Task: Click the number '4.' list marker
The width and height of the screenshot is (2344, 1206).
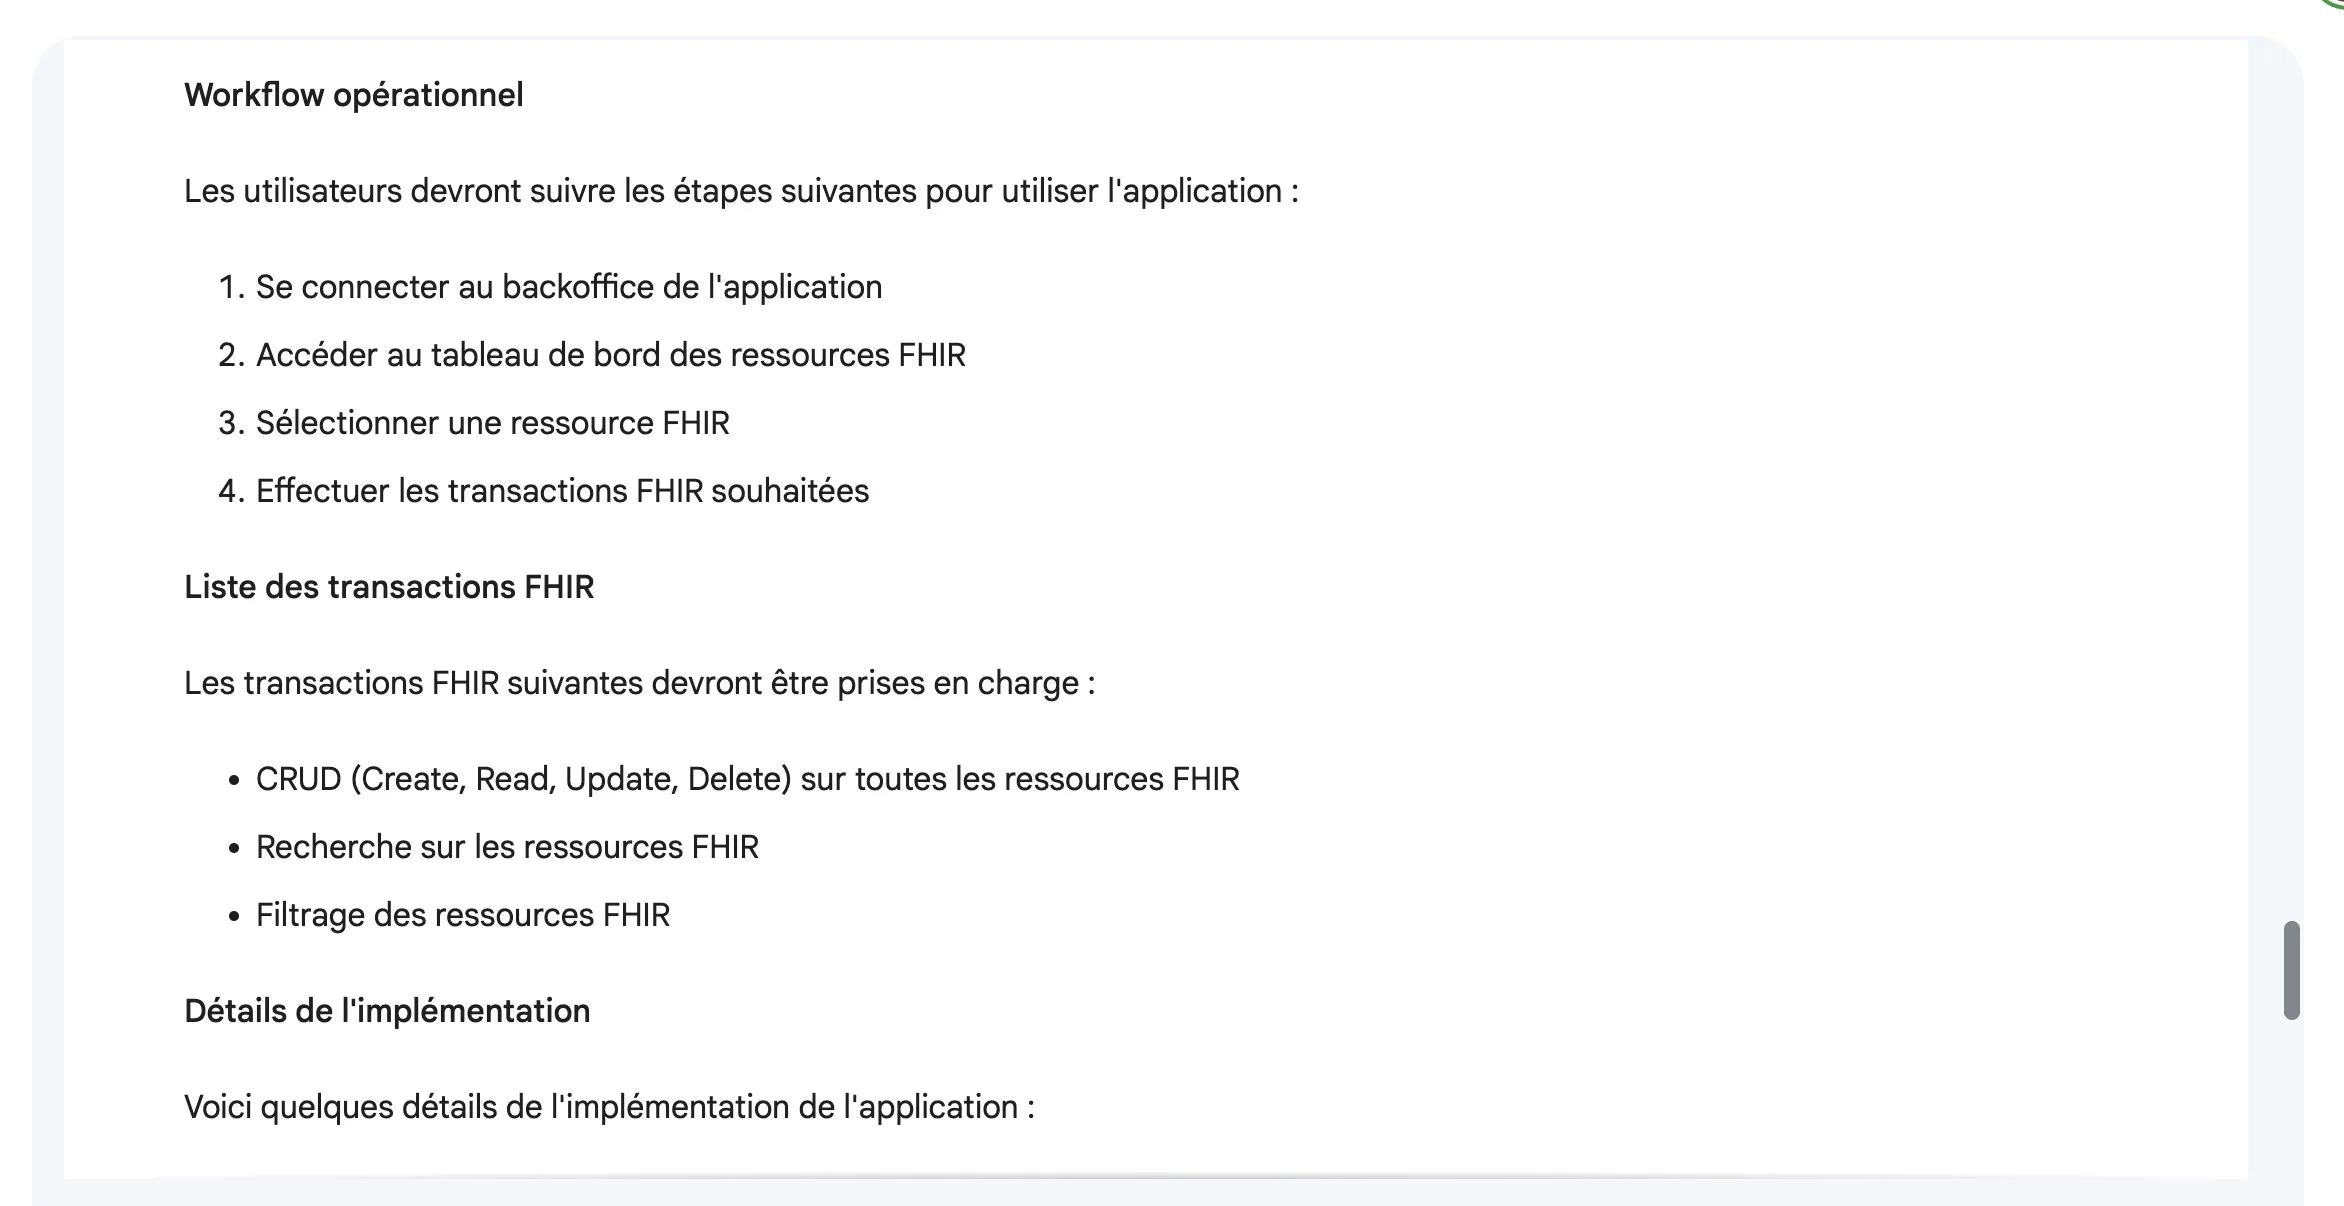Action: [231, 491]
